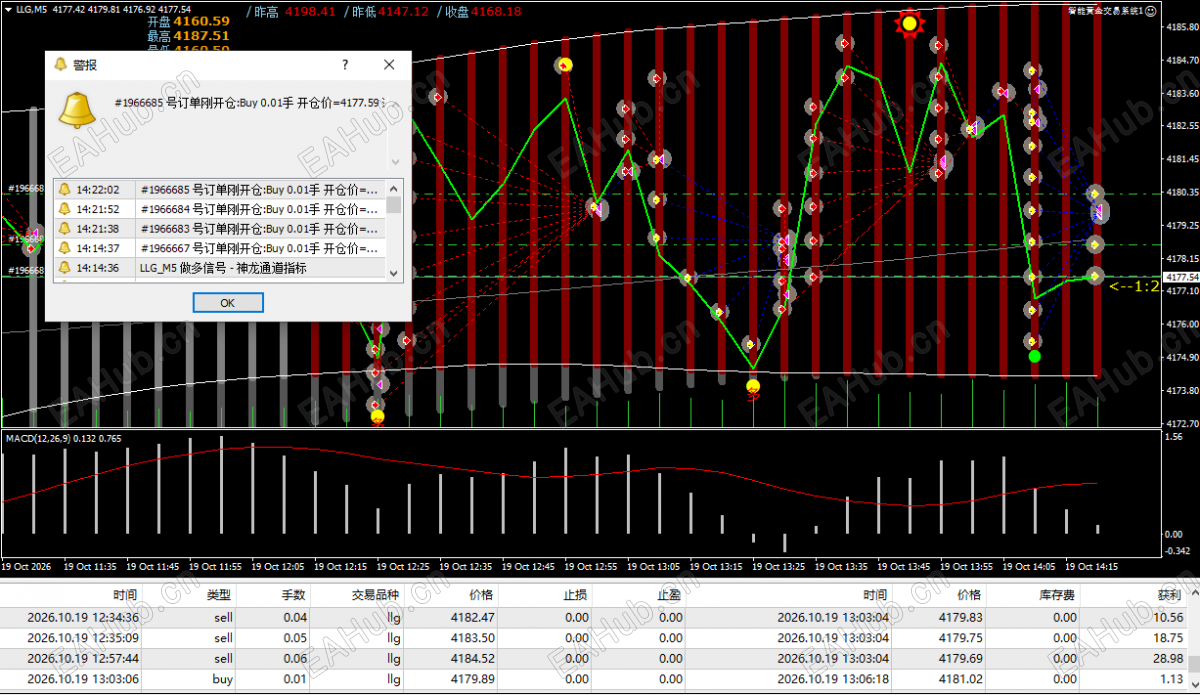The height and width of the screenshot is (695, 1200).
Task: Click the <--1:2 annotation on the chart
Action: [x=1134, y=287]
